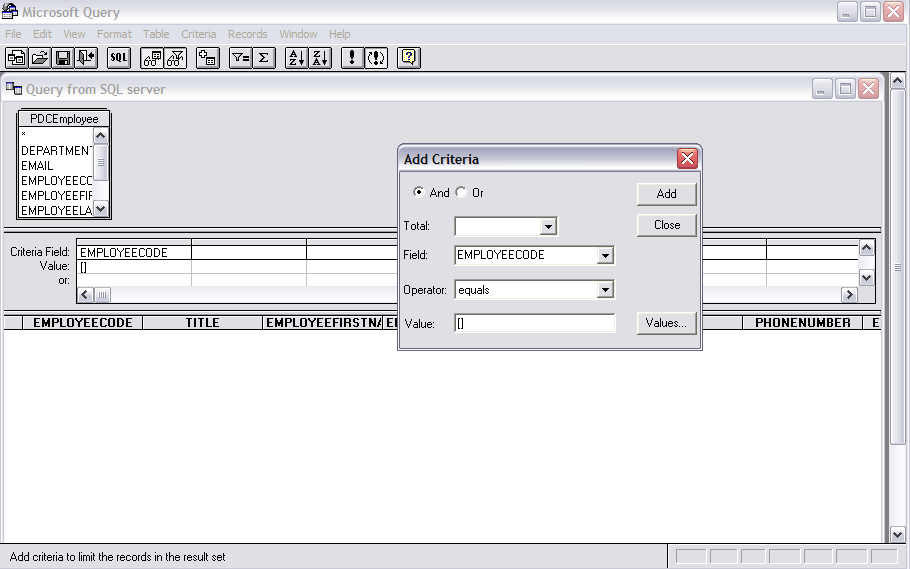Open the Operator dropdown arrow
Screen dimensions: 910x569
click(x=605, y=290)
